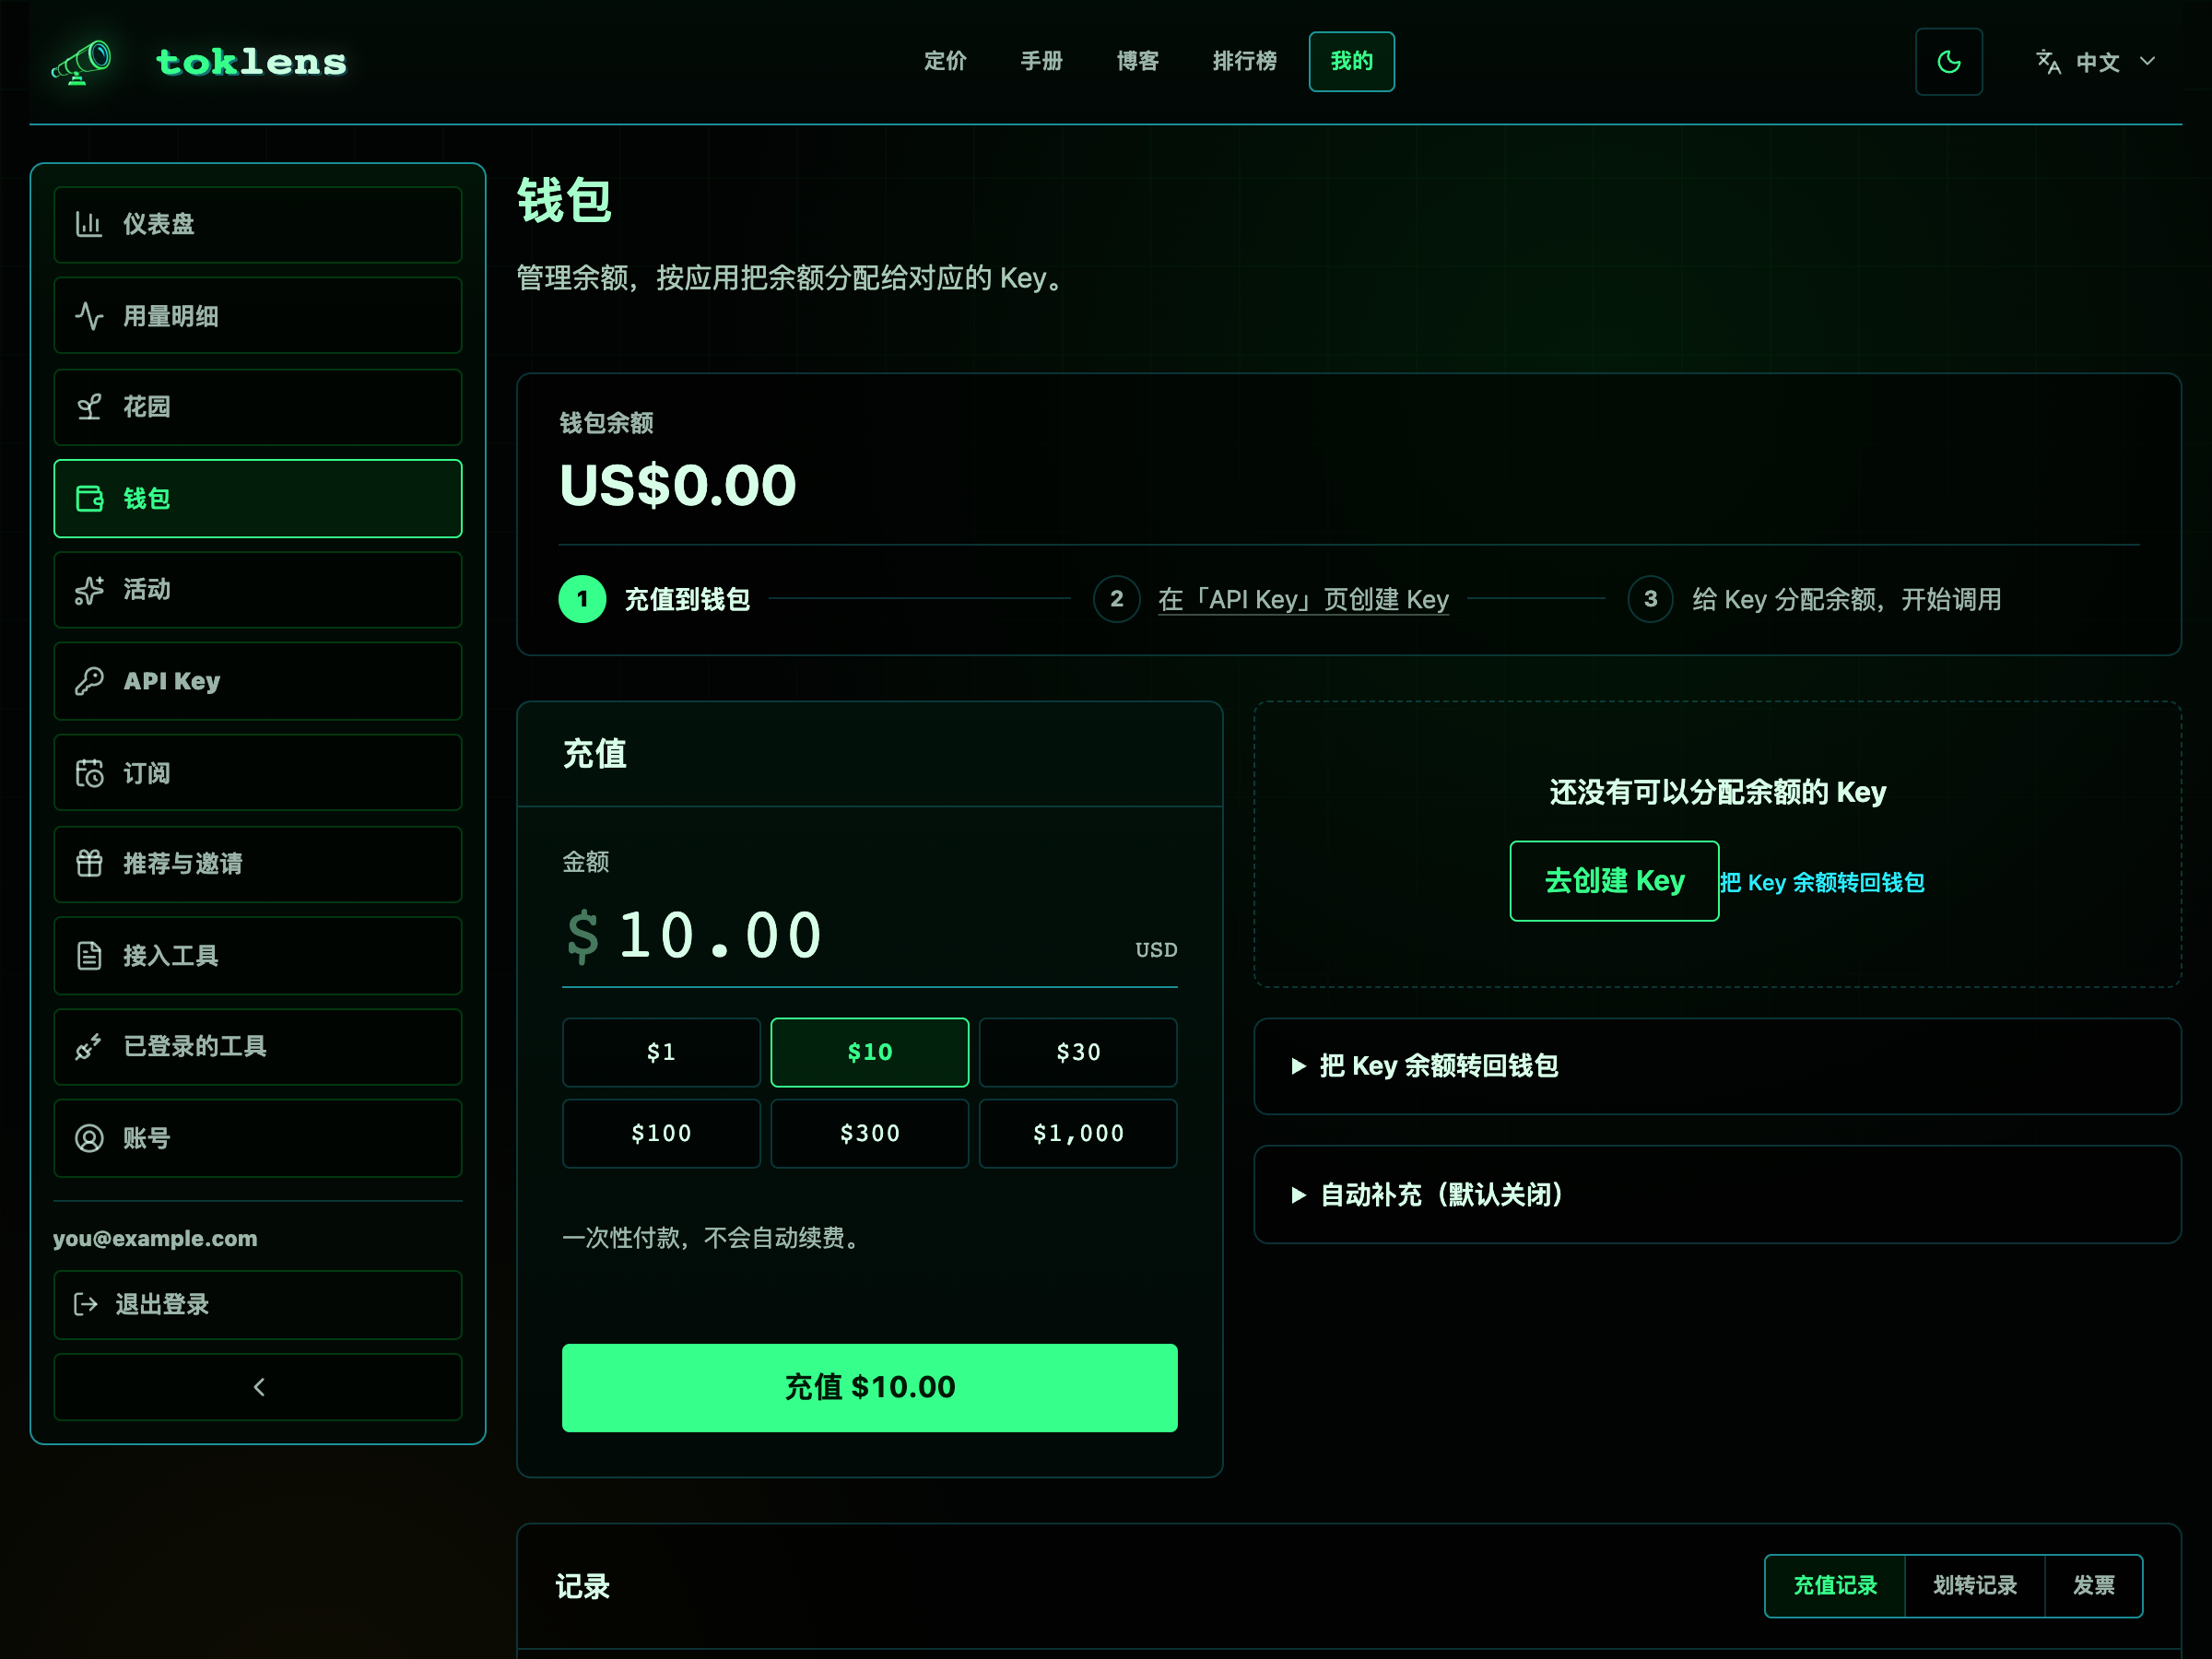
Task: Click the 仪表盘 bar chart icon
Action: (x=89, y=224)
